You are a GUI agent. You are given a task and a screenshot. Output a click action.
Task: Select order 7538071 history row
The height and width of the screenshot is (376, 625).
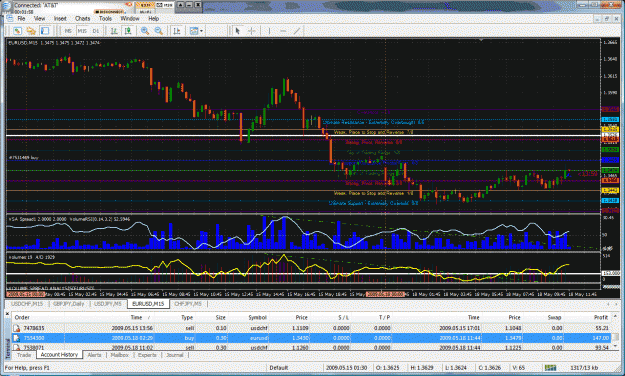[x=311, y=347]
